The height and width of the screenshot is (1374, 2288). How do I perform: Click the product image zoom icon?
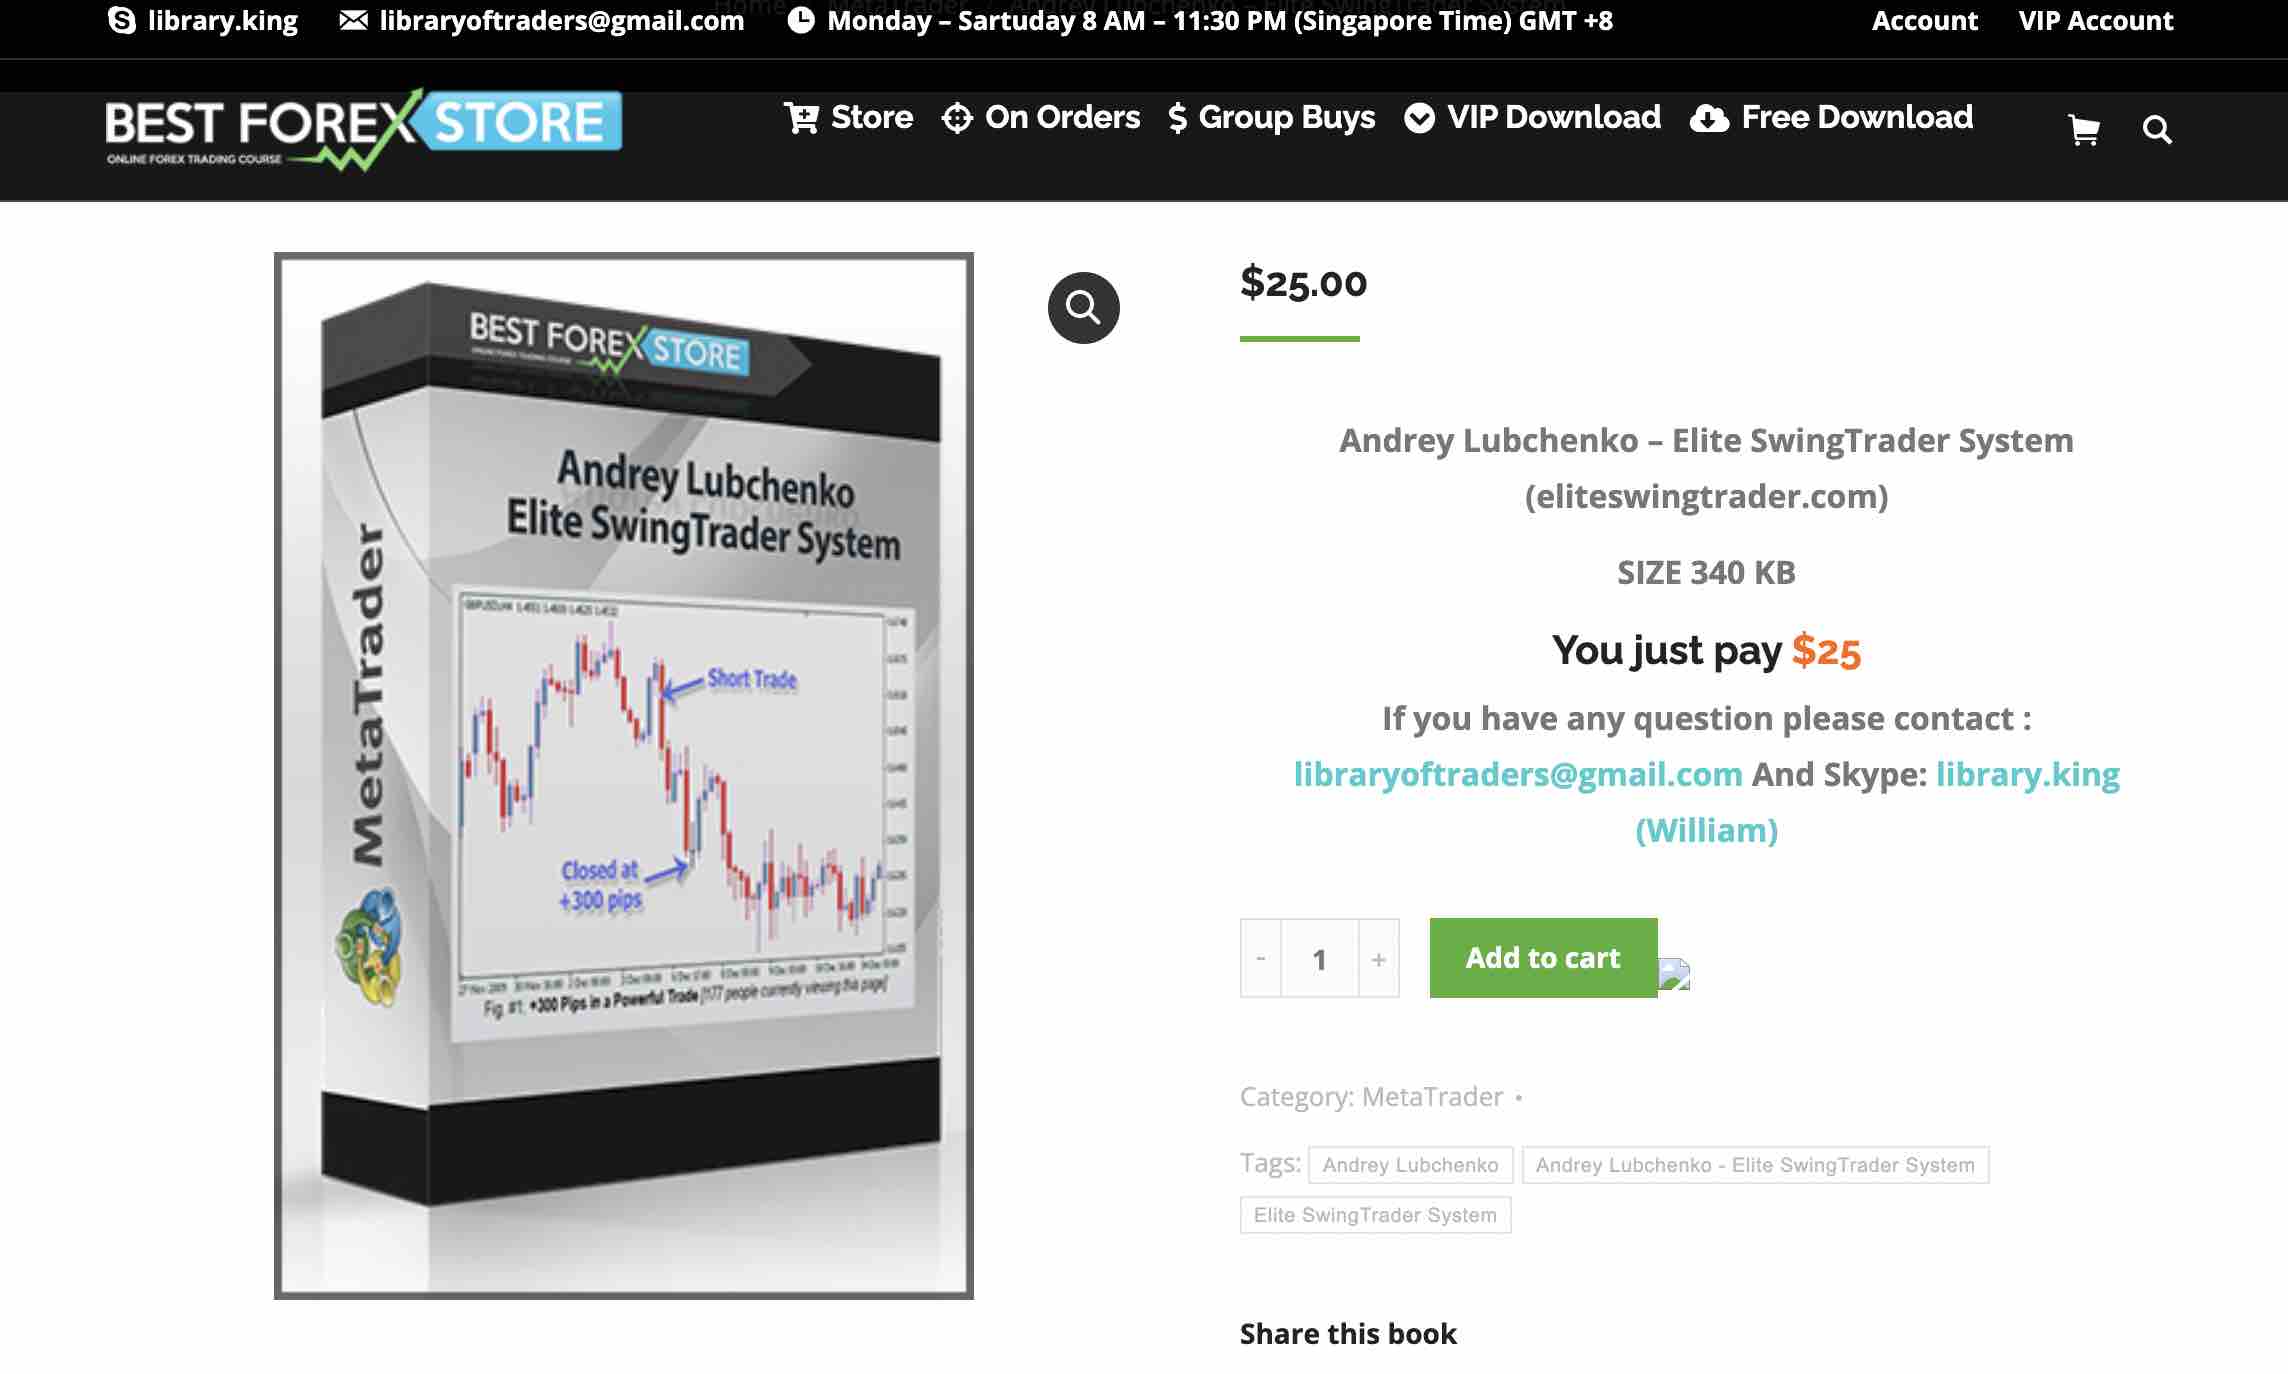pyautogui.click(x=1082, y=307)
